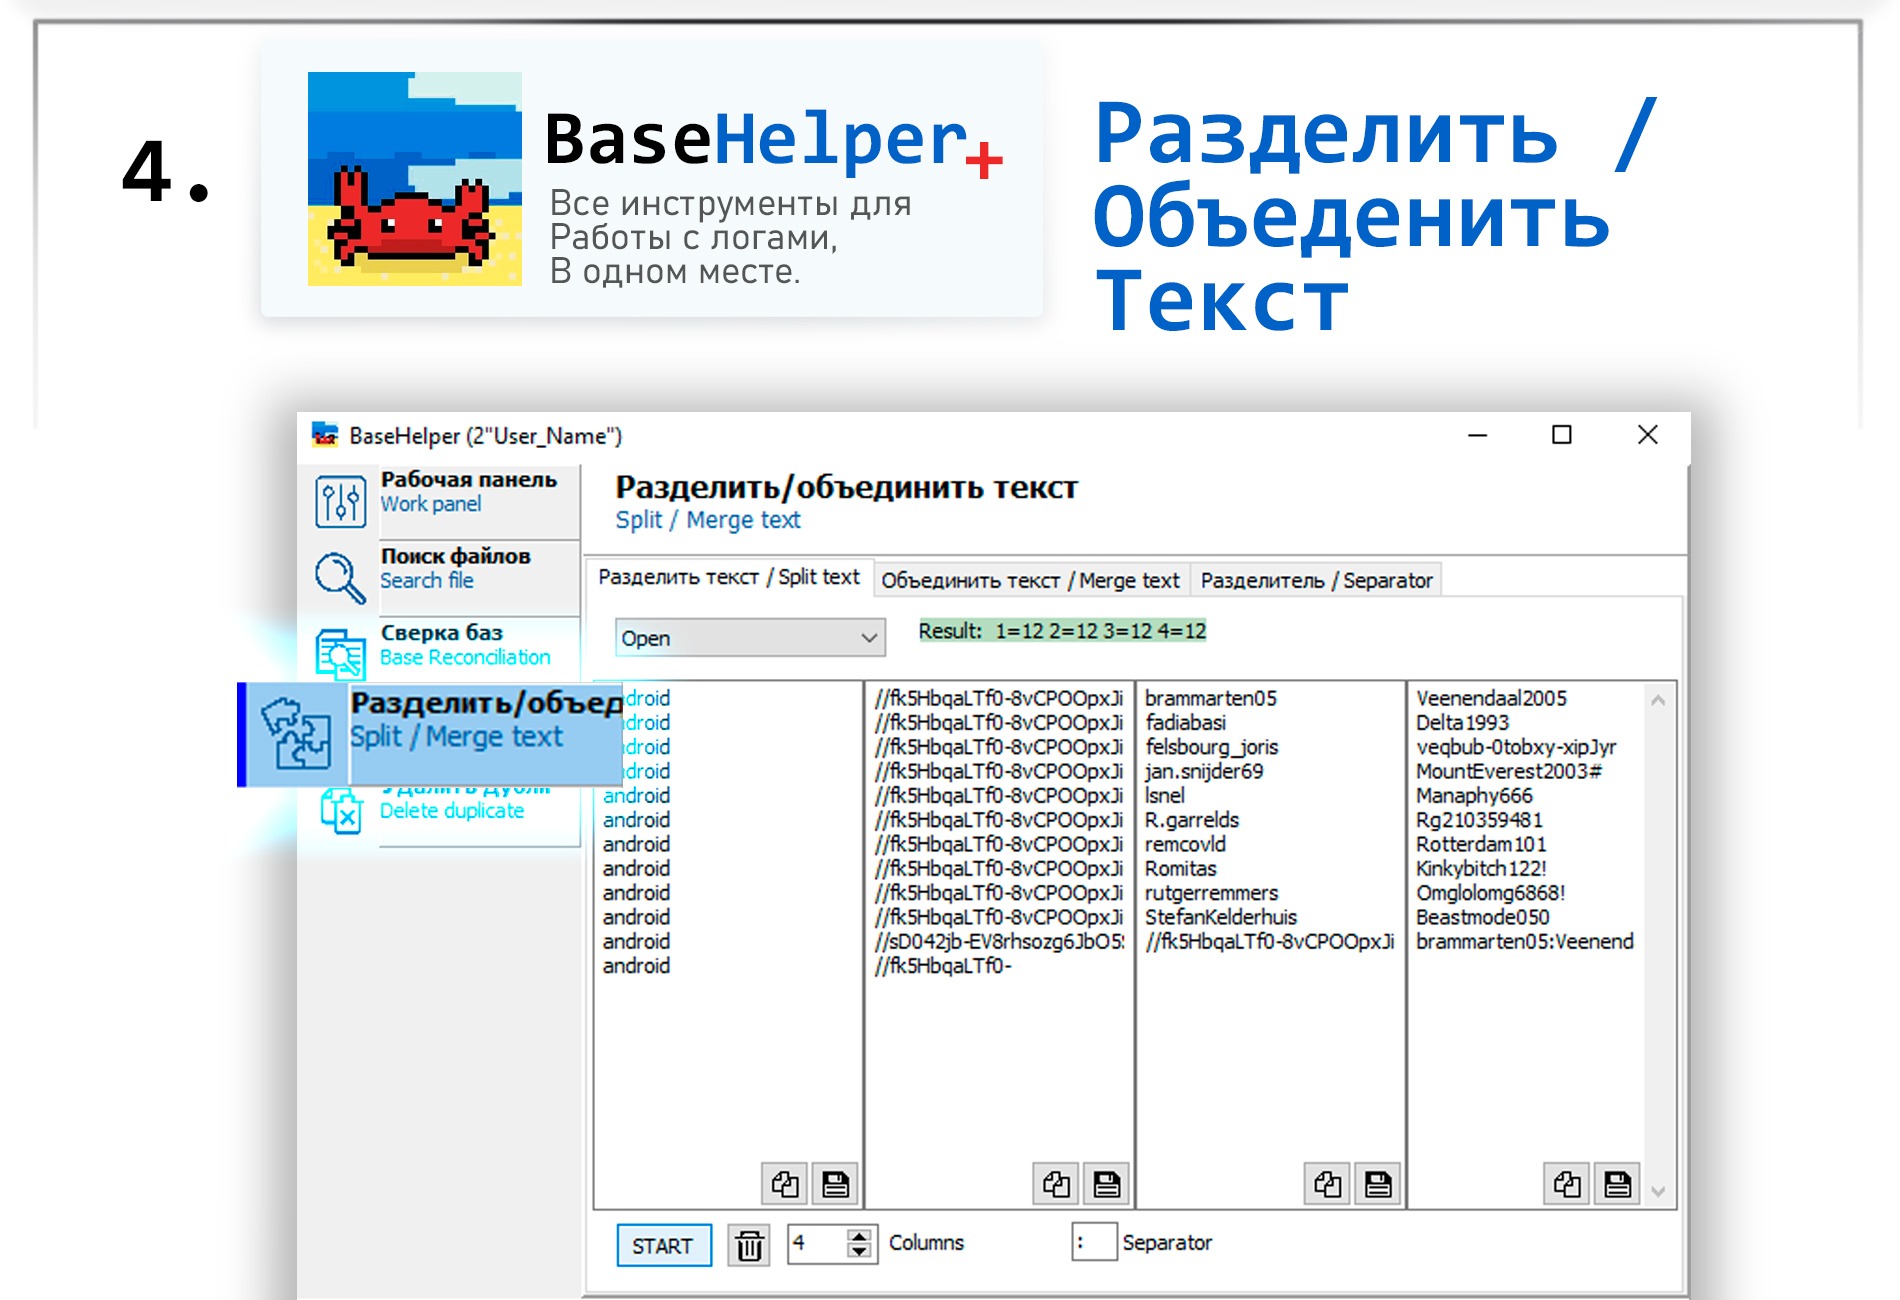Save the brammarten05 column to file
Screen dimensions: 1900x1300
pyautogui.click(x=1377, y=1185)
